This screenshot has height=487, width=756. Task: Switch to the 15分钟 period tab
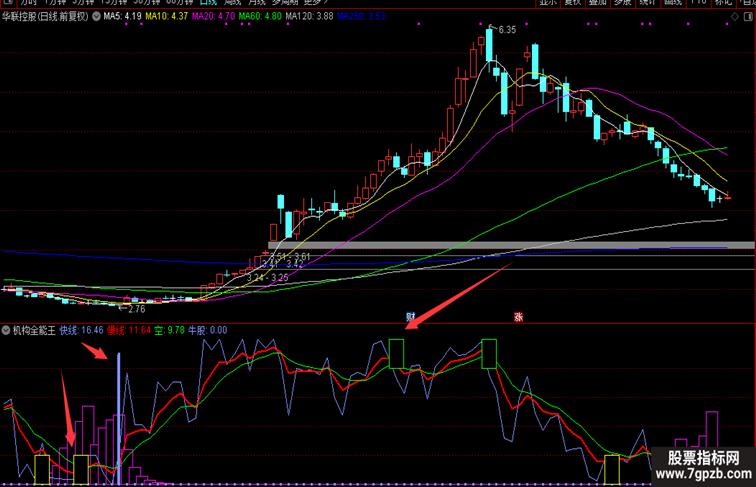click(113, 2)
